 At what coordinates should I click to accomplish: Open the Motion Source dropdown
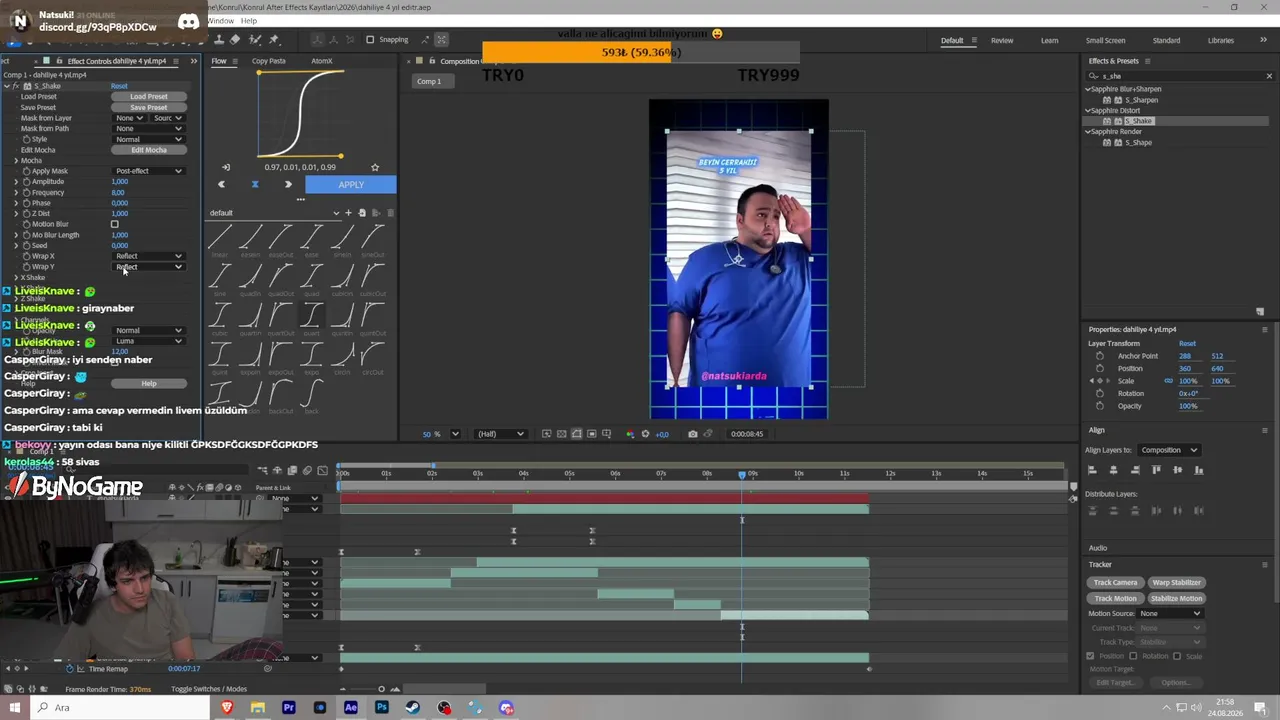pos(1170,613)
